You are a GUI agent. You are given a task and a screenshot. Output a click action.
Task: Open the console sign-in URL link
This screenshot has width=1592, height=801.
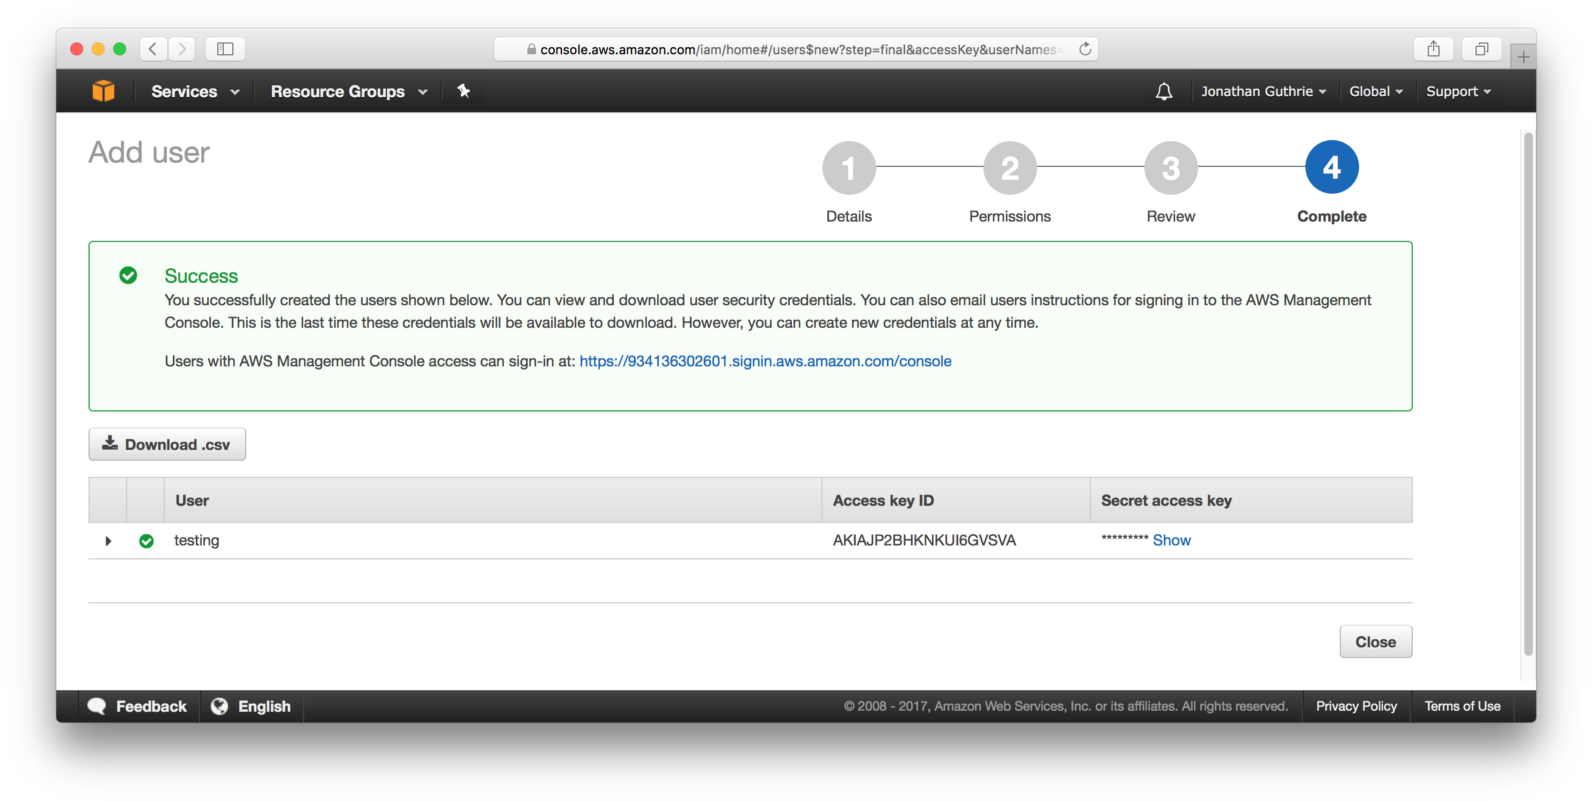point(765,361)
